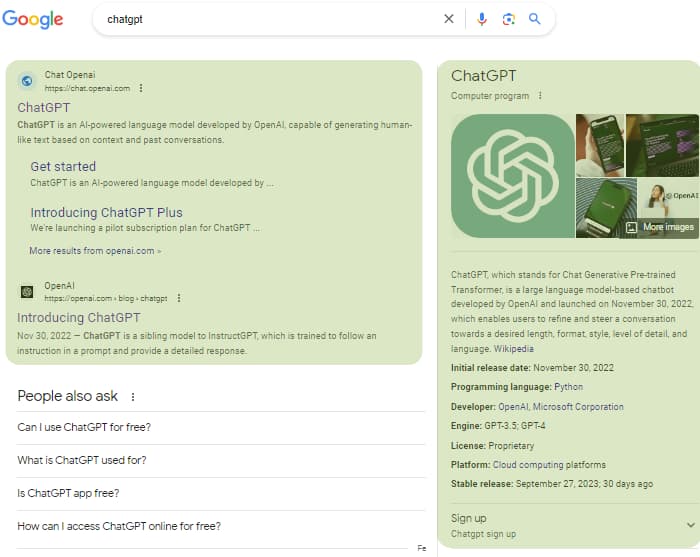
Task: Click the magnifying glass search button
Action: coord(535,19)
